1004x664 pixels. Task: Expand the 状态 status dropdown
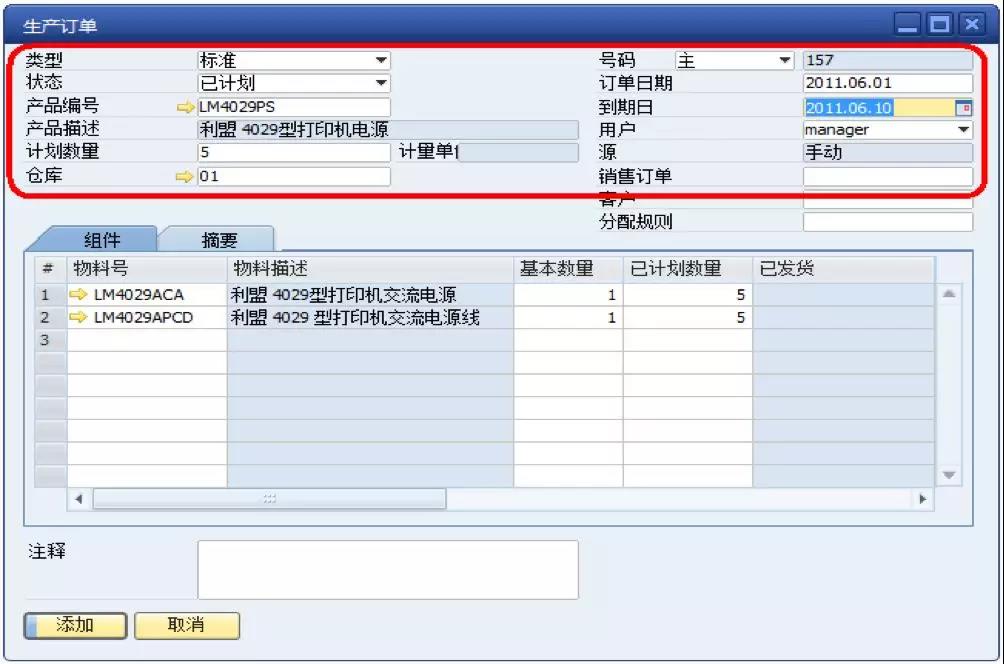tap(381, 84)
